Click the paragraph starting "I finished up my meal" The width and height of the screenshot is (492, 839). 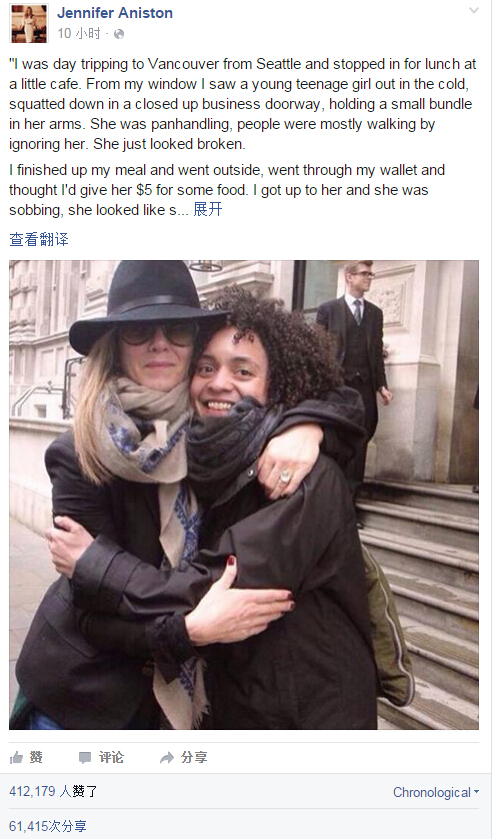[x=227, y=190]
